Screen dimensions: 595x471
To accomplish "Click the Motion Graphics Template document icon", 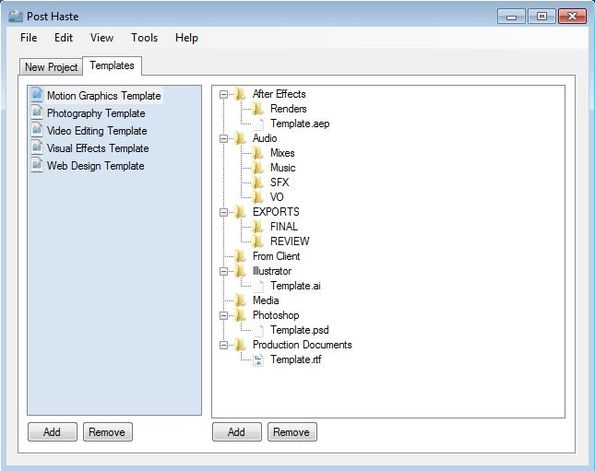I will [37, 95].
